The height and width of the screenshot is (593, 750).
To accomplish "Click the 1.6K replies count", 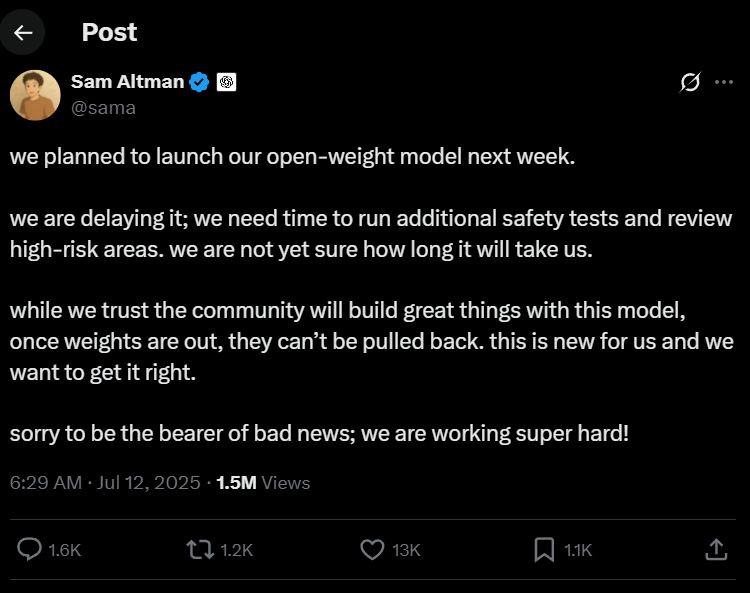I will tap(65, 550).
